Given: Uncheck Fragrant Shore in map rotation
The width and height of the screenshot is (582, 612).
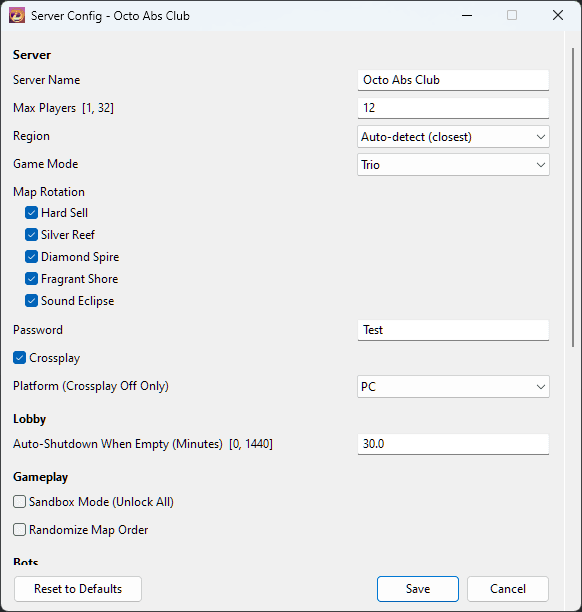Looking at the screenshot, I should point(31,279).
